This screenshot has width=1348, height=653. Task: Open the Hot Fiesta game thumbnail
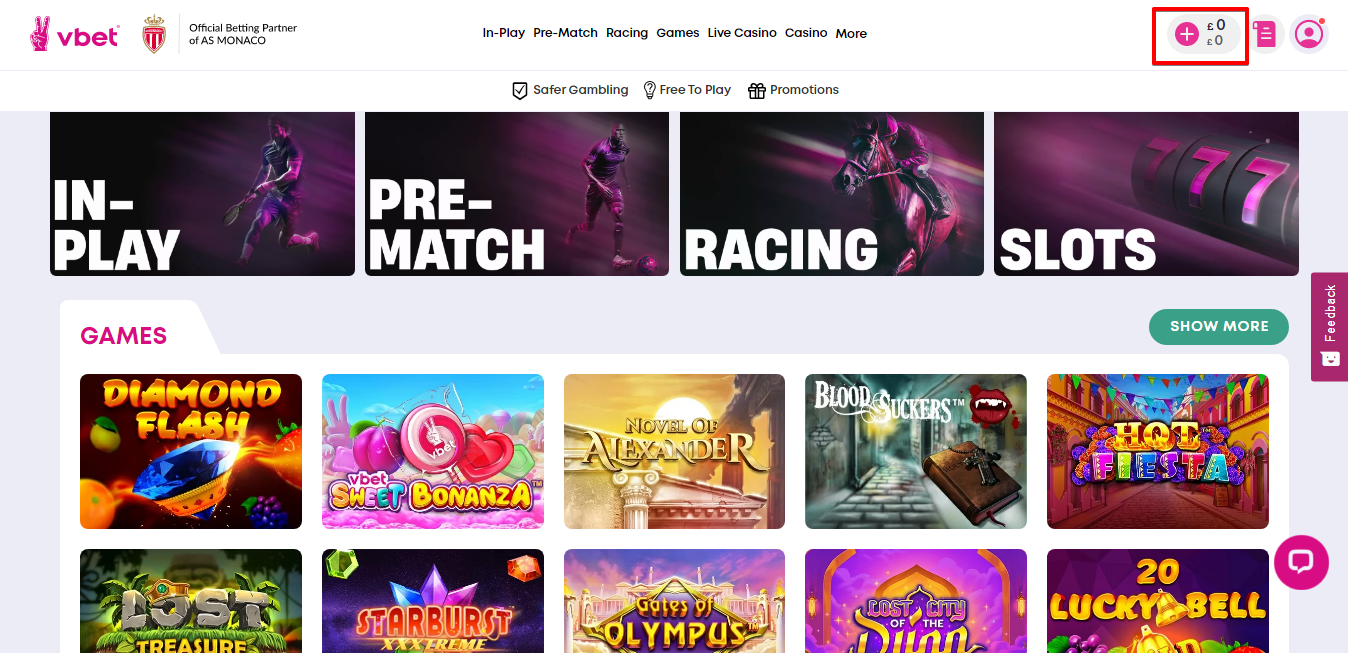(x=1158, y=451)
